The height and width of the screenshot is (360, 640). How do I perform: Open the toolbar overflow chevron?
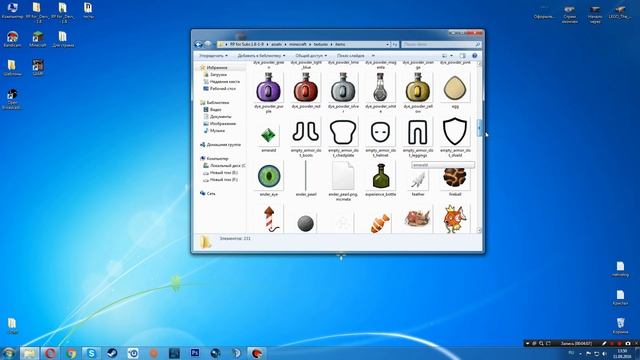coord(373,56)
